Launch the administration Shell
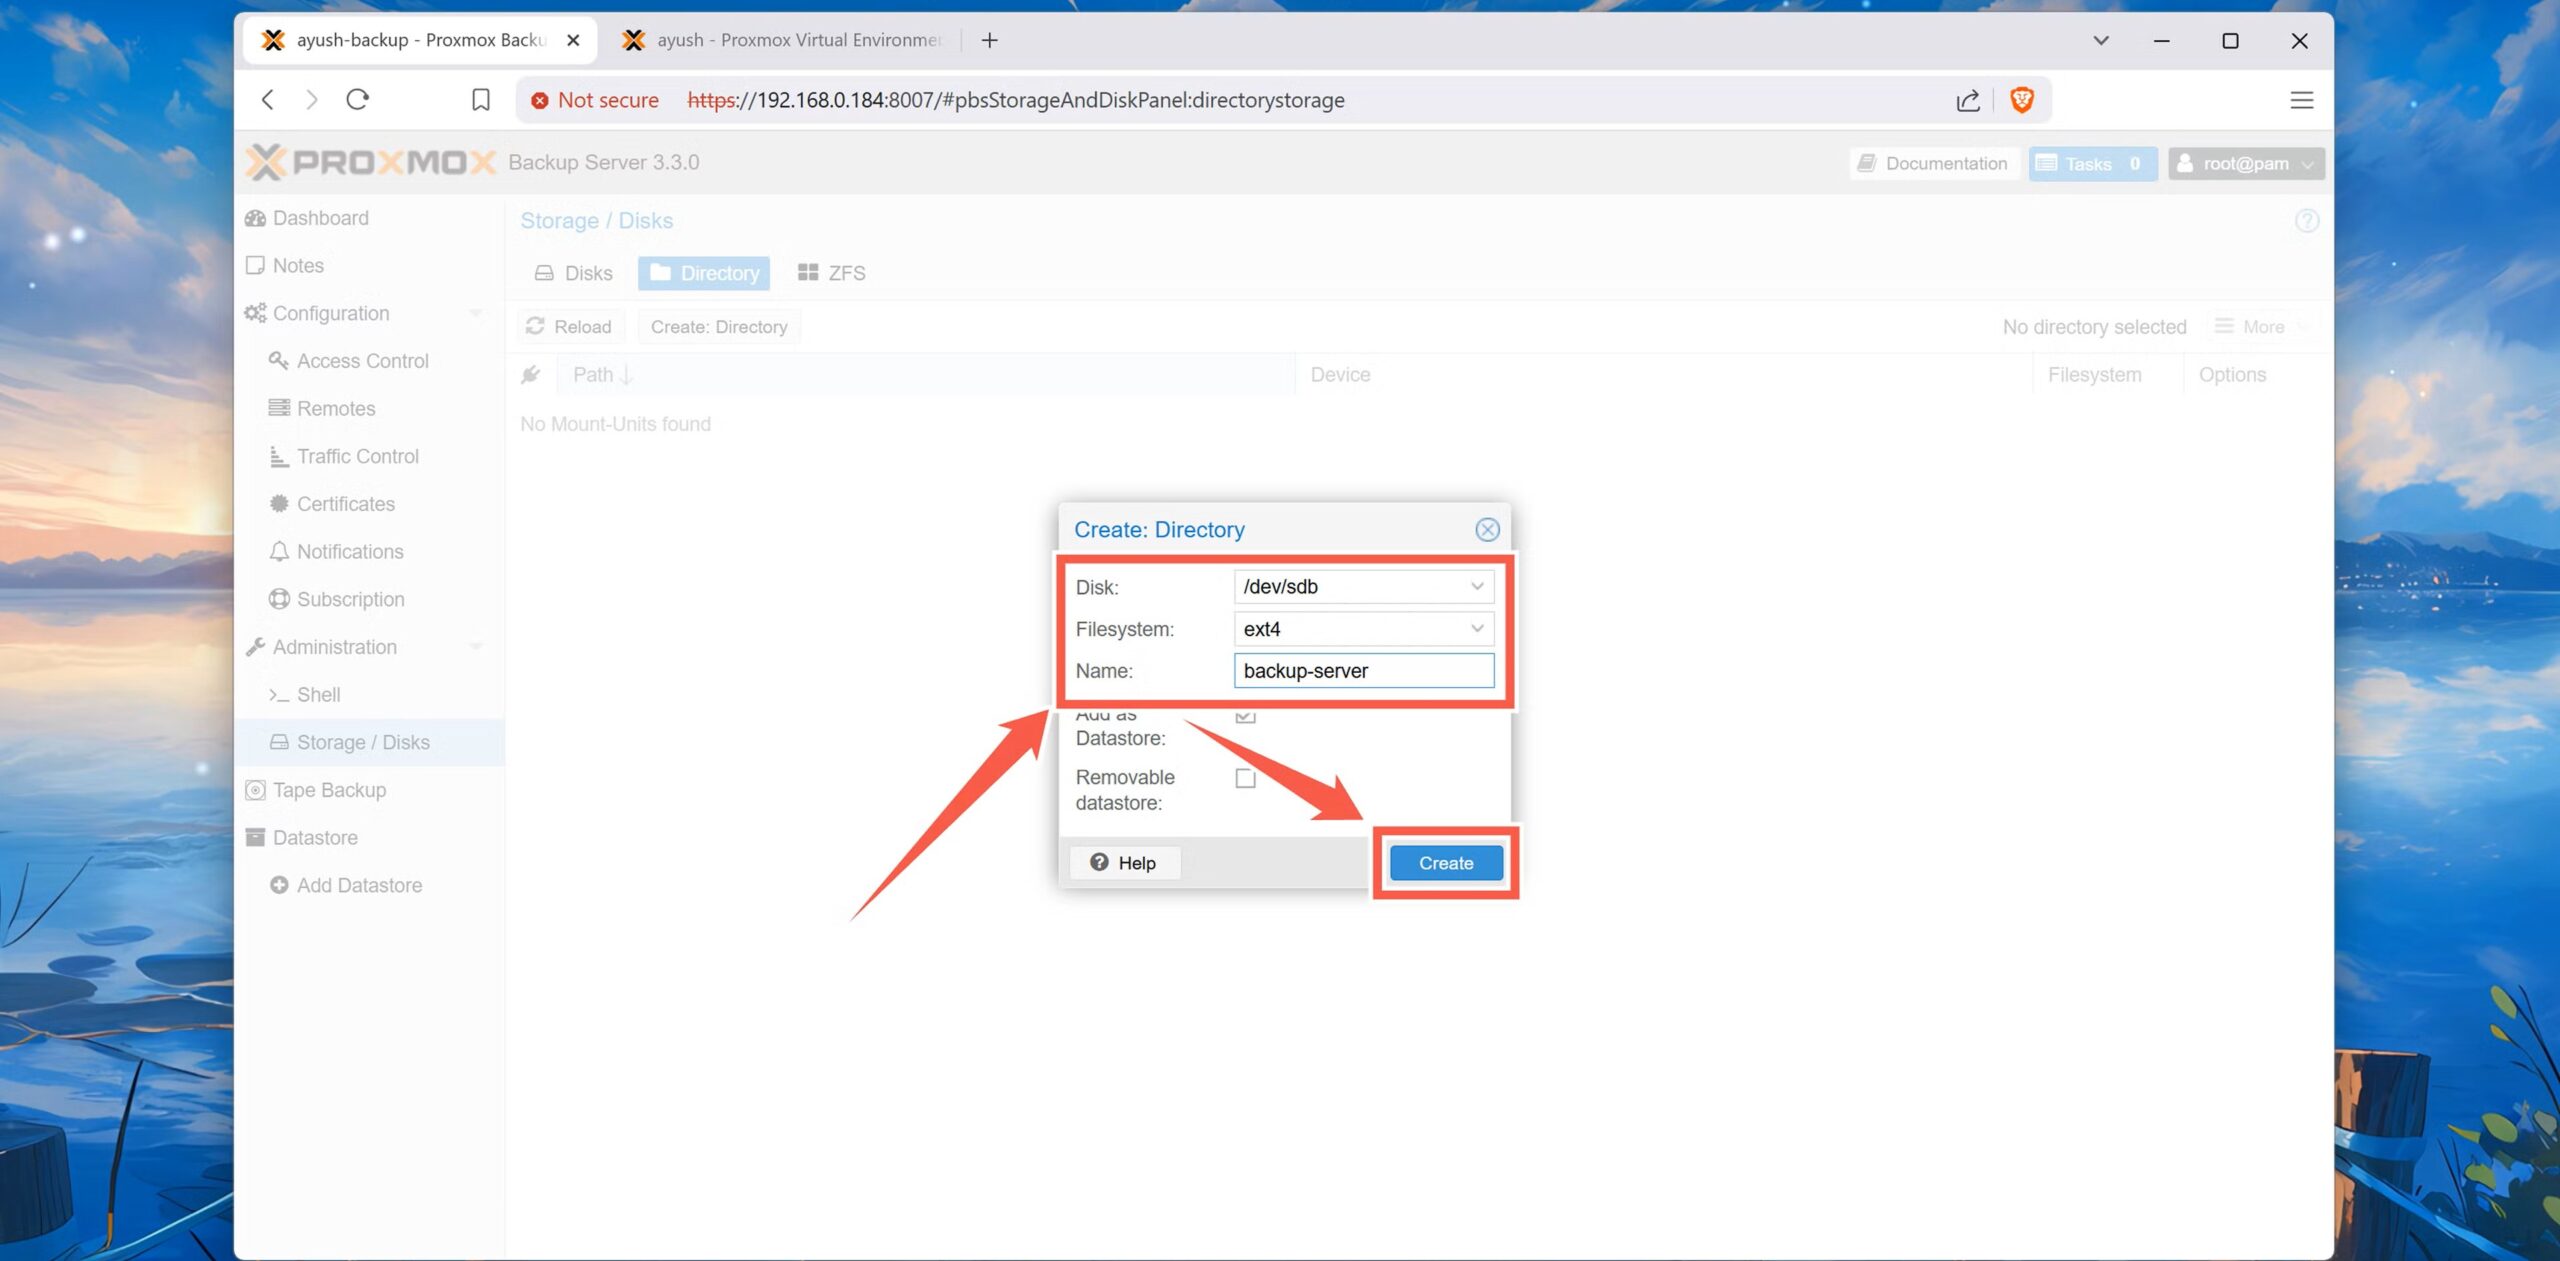The width and height of the screenshot is (2560, 1261). tap(315, 694)
